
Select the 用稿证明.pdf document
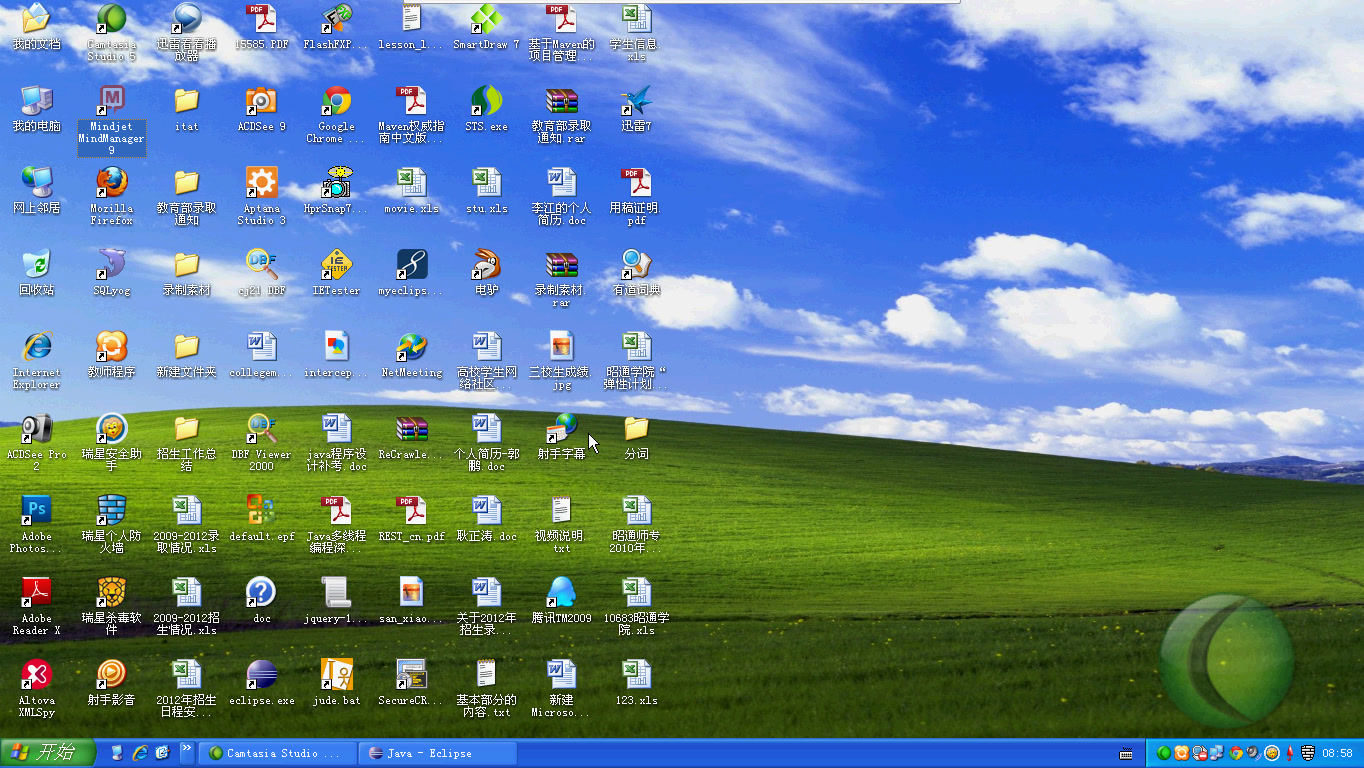pyautogui.click(x=636, y=182)
